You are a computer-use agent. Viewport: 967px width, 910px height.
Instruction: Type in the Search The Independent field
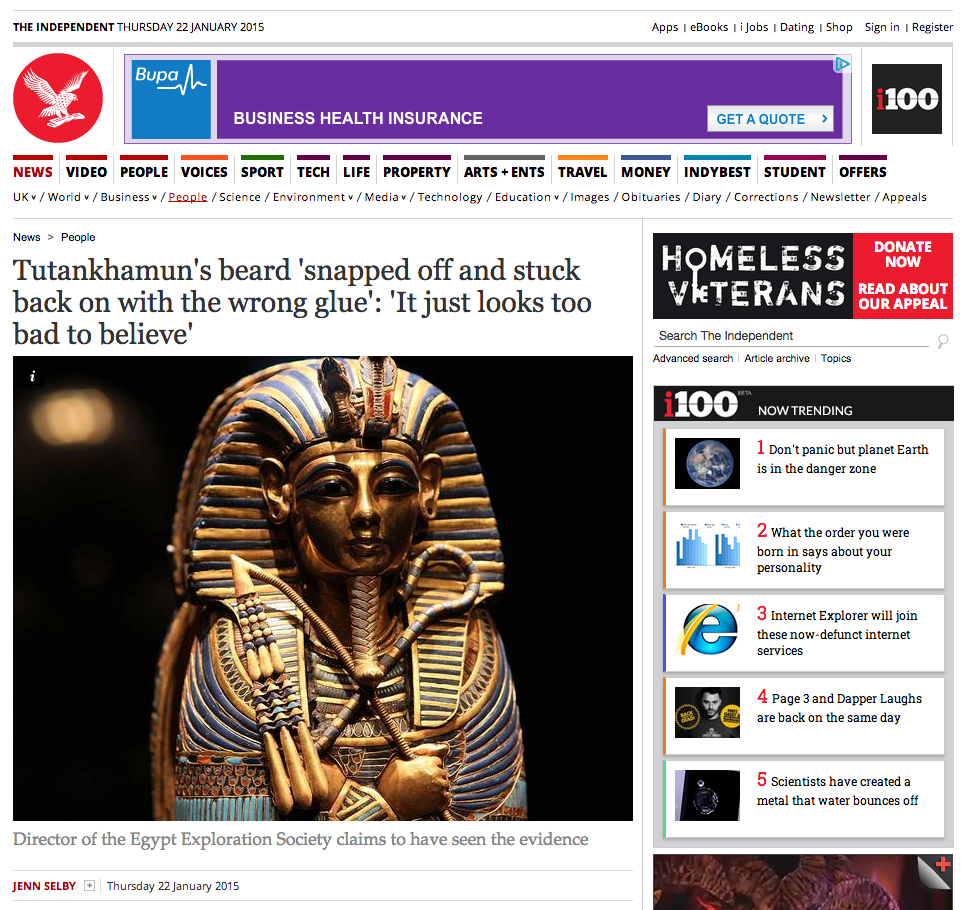pos(790,336)
